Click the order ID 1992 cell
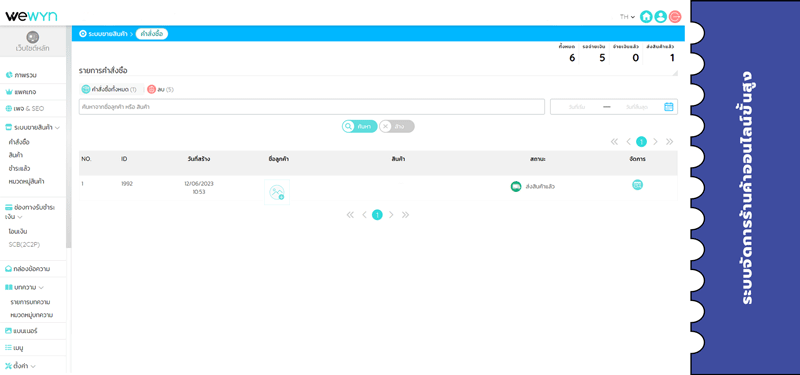This screenshot has width=800, height=375. coord(127,184)
